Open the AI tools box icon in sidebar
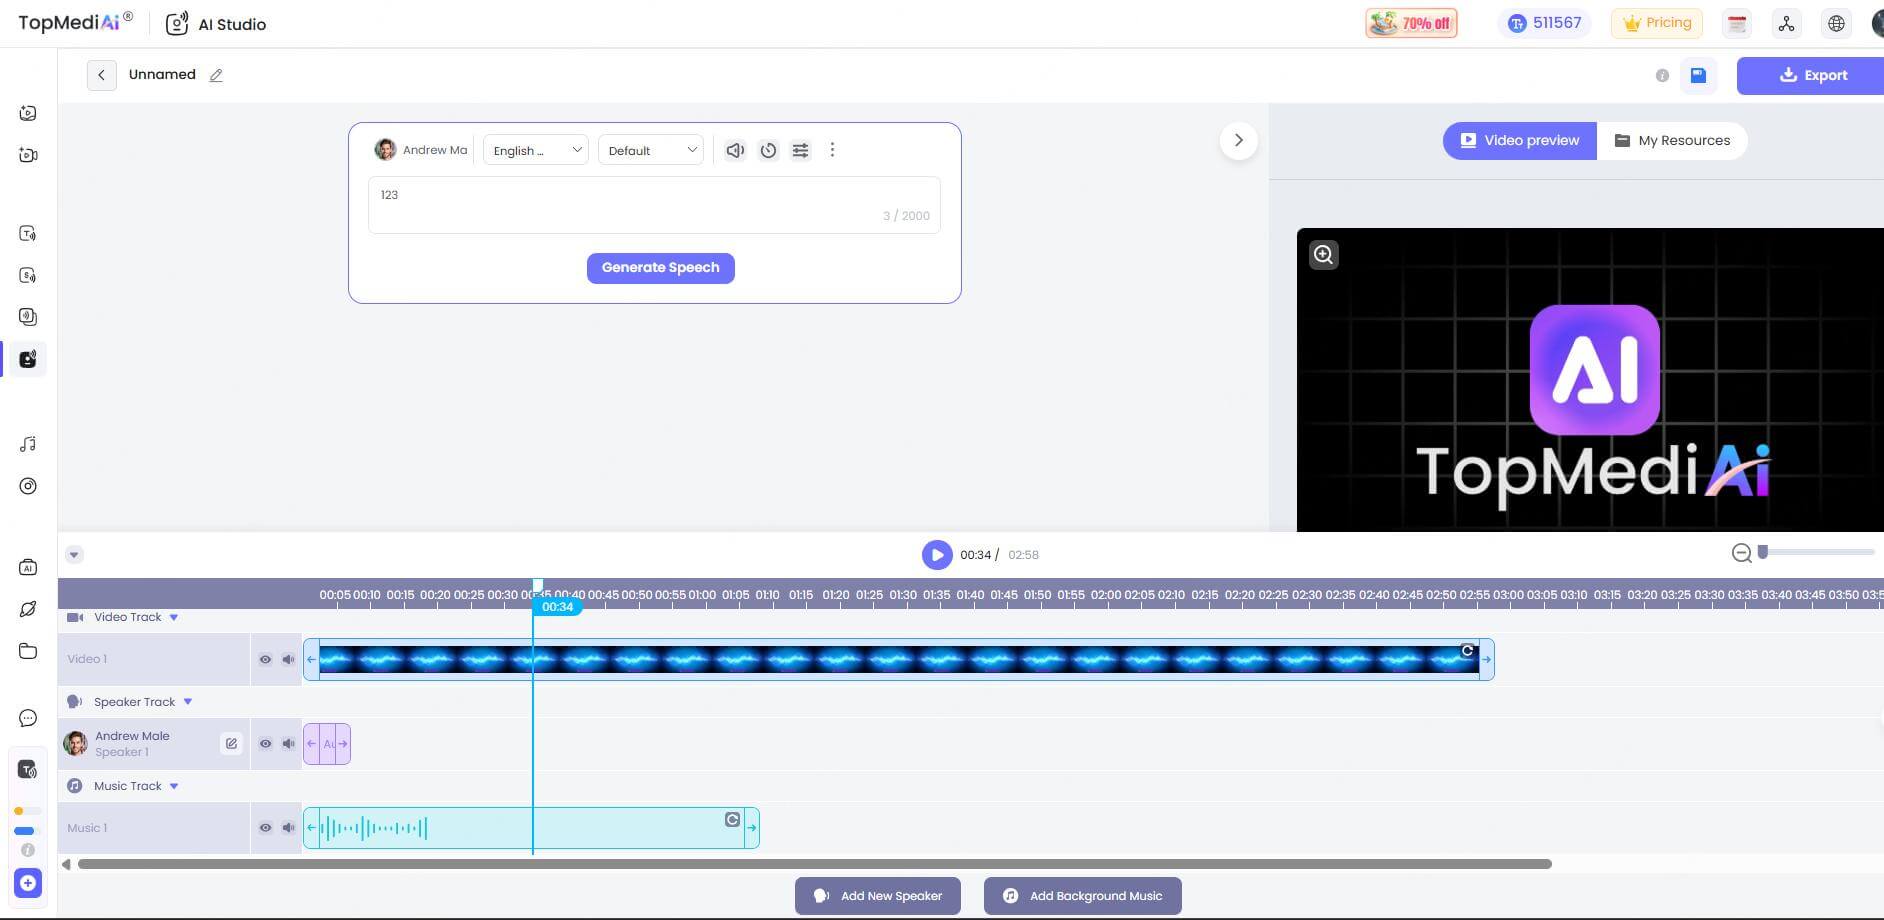Image resolution: width=1884 pixels, height=920 pixels. click(x=28, y=567)
